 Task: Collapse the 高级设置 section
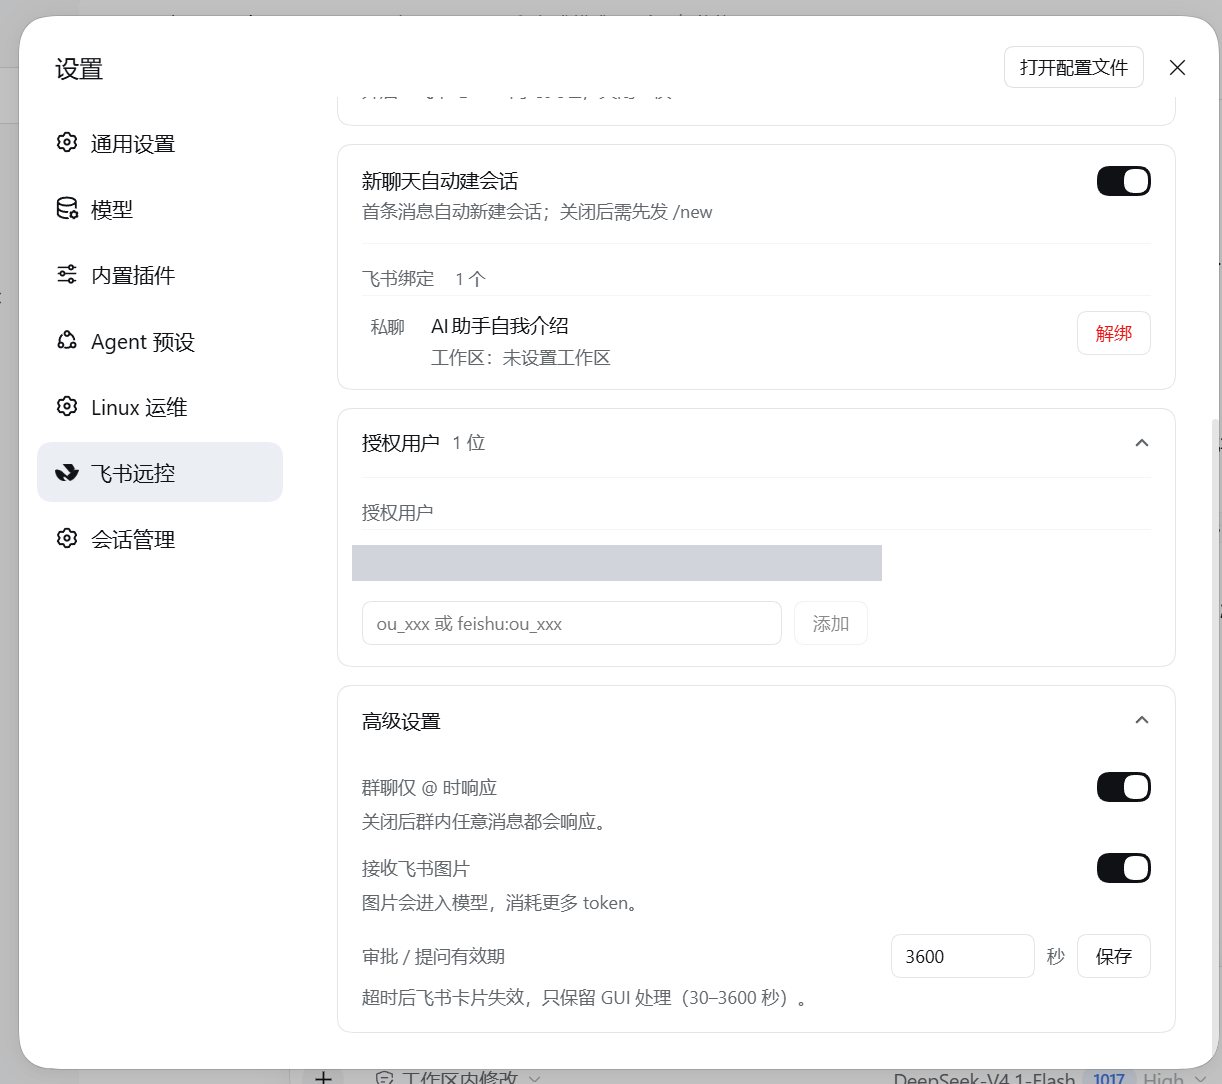pyautogui.click(x=1141, y=720)
